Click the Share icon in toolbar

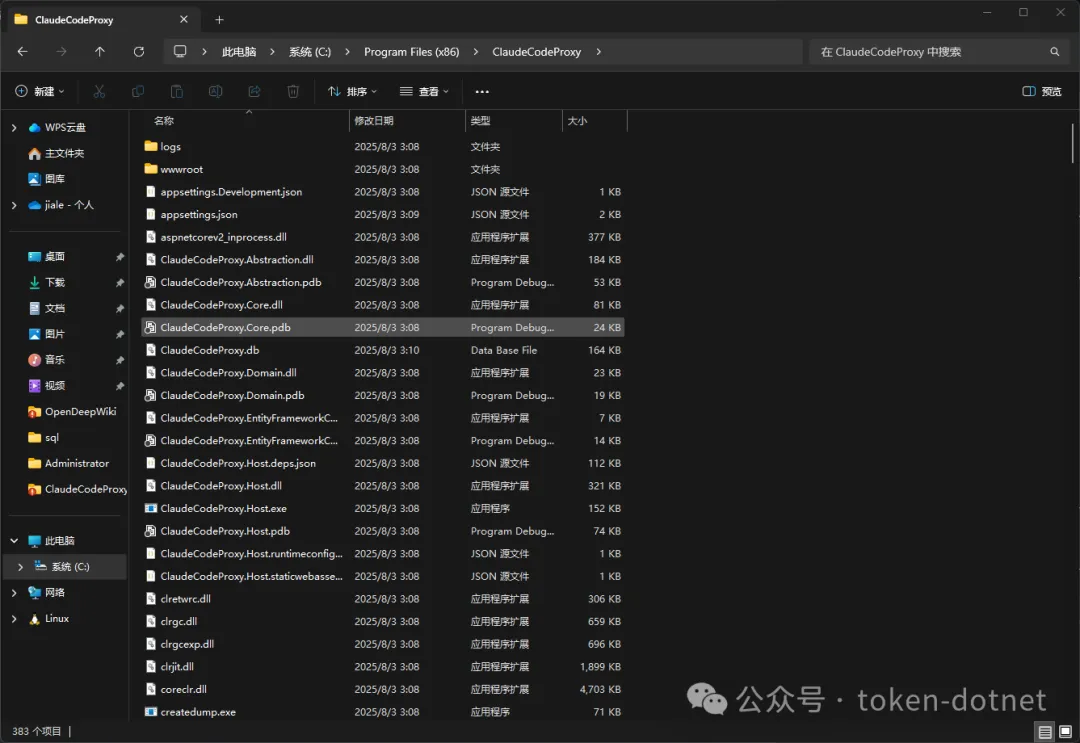pos(254,92)
